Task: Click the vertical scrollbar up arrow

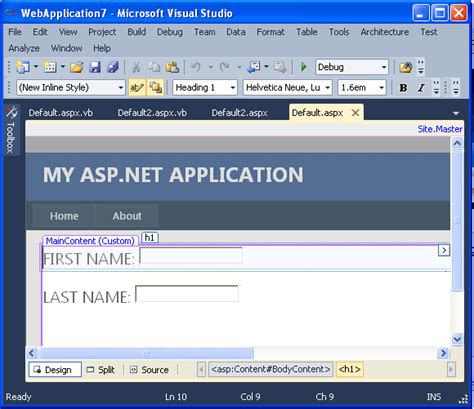Action: tap(457, 143)
